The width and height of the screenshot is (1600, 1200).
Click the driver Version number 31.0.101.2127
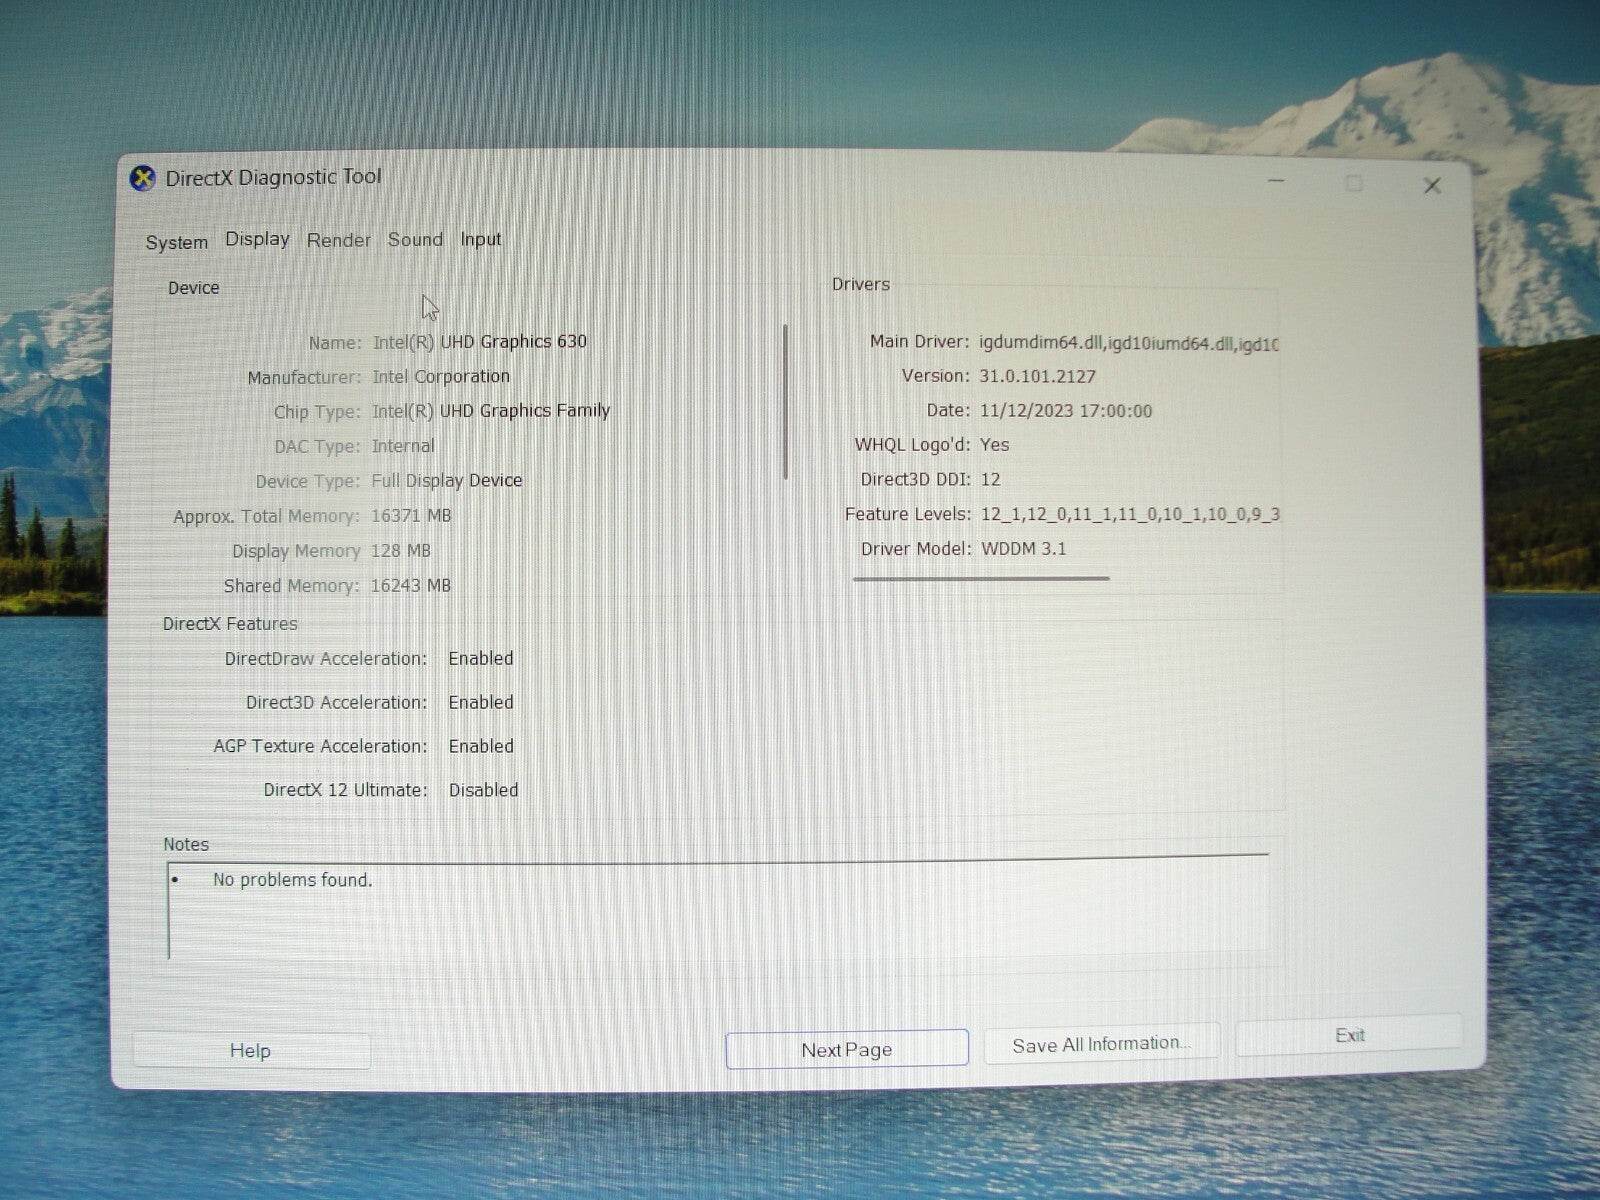point(1037,377)
